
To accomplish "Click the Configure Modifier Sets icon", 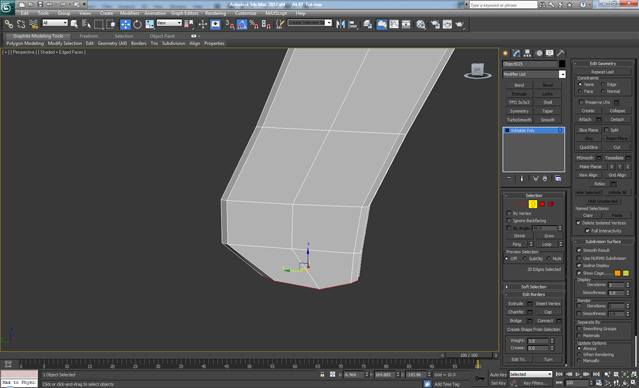I will click(x=558, y=179).
